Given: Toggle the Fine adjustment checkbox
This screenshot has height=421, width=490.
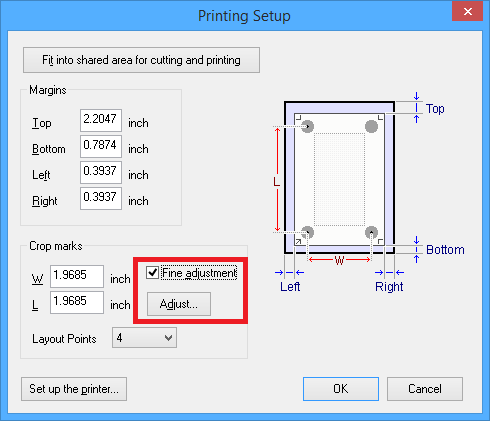Looking at the screenshot, I should tap(152, 273).
